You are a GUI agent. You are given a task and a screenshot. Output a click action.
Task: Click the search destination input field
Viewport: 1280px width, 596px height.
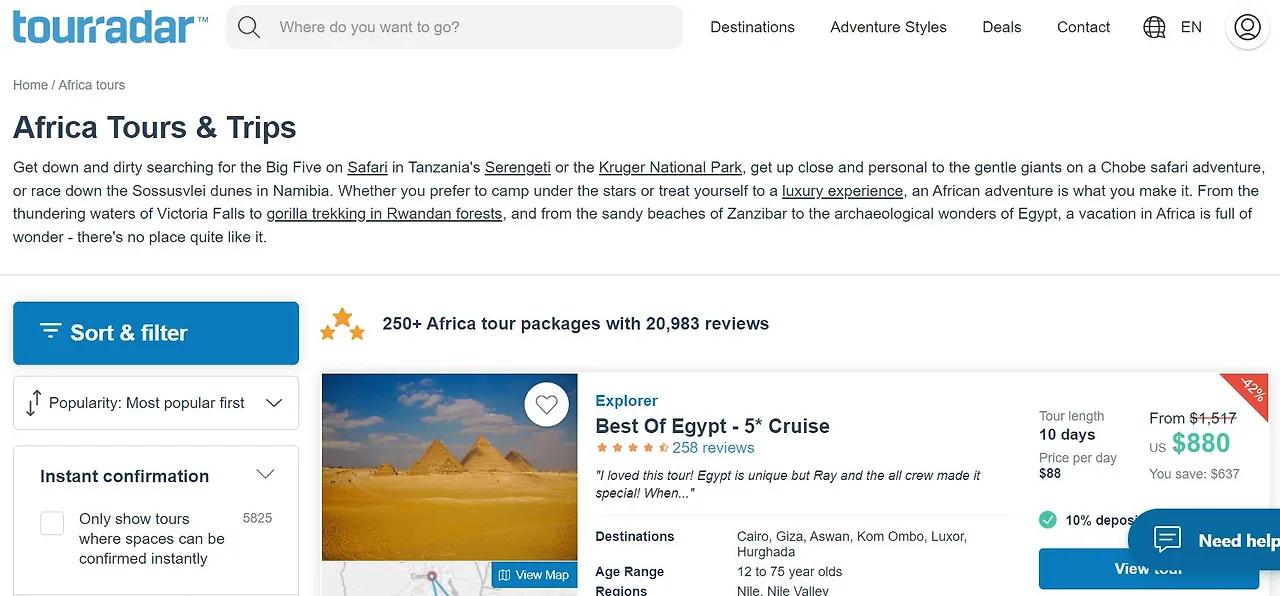click(470, 28)
